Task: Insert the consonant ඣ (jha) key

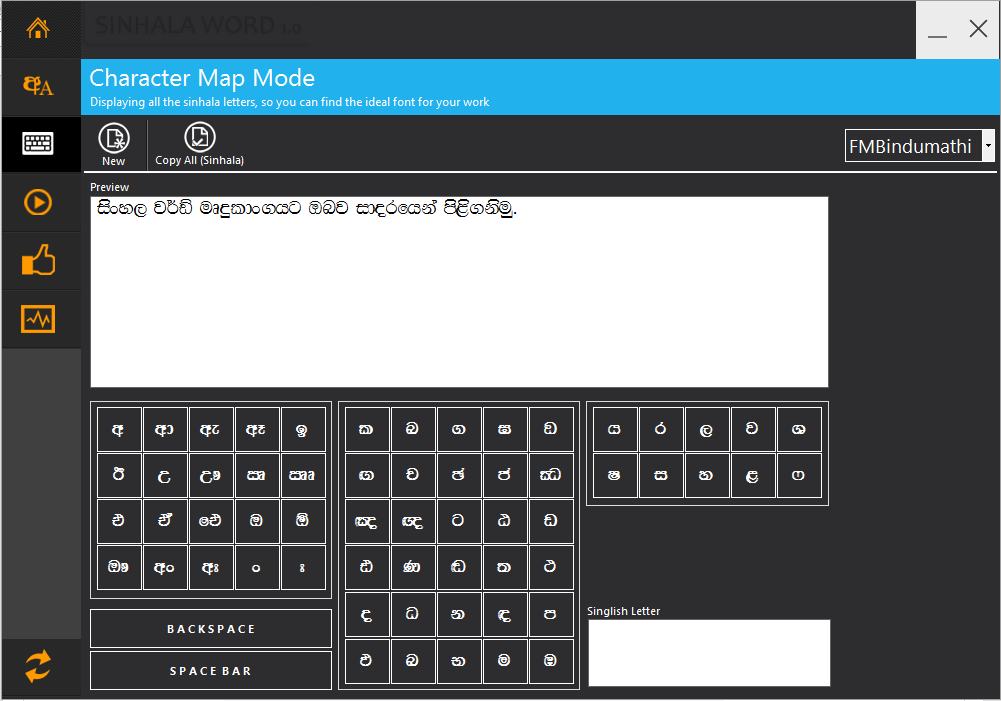Action: tap(551, 475)
